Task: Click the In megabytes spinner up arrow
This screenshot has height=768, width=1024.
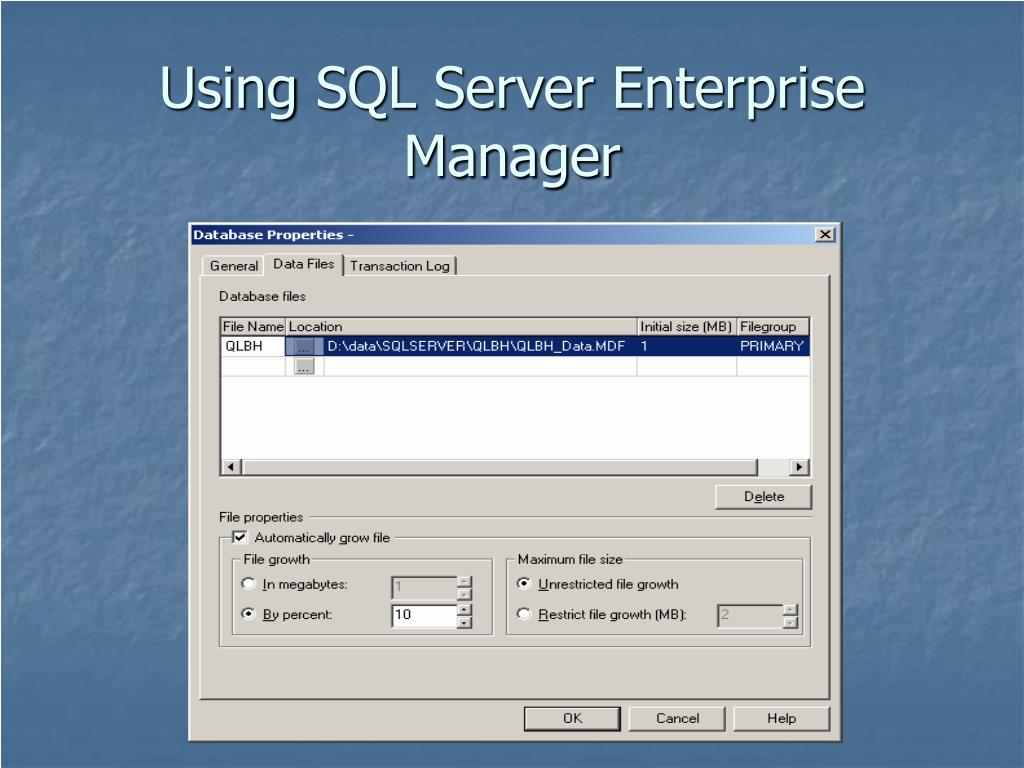Action: 464,581
